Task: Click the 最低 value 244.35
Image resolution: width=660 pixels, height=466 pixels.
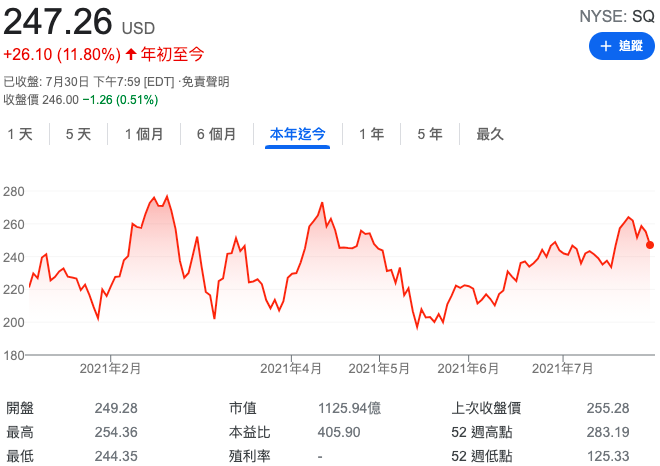Action: 116,456
